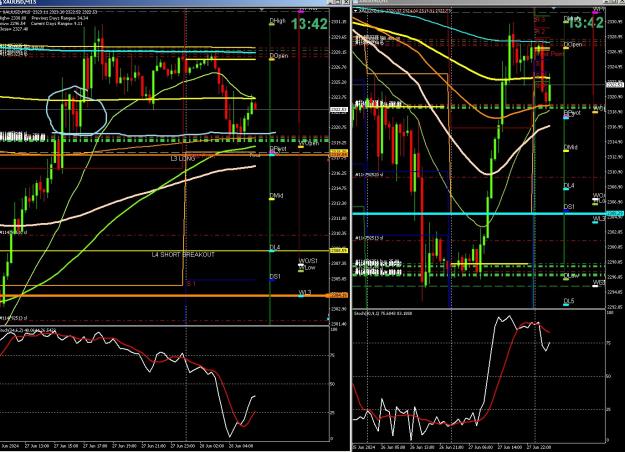Click the 27 Jun 22:00 time label in right chart
Screen dimensions: 625x452
539,447
